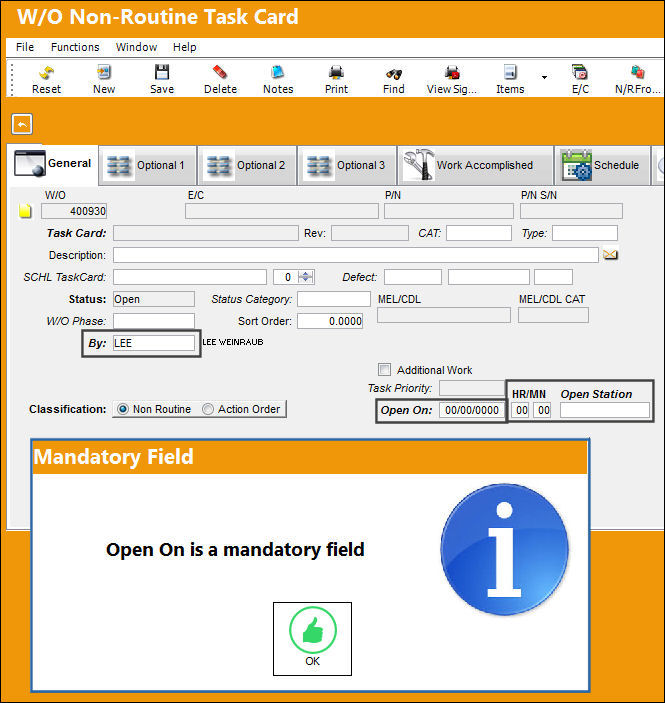Open the Work Accomplished tab
665x703 pixels.
476,165
